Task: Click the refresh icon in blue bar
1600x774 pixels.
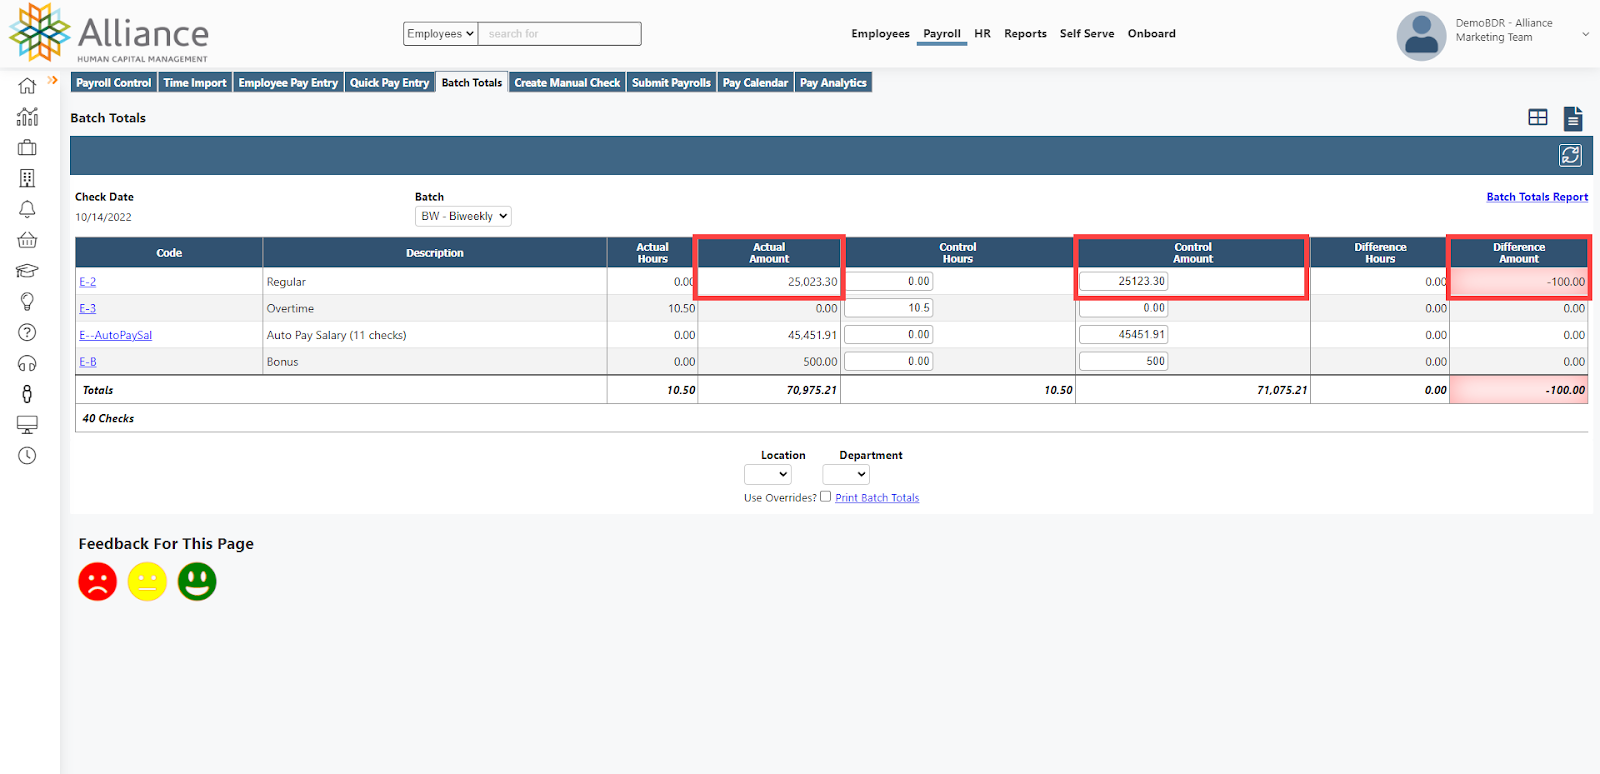Action: (x=1570, y=155)
